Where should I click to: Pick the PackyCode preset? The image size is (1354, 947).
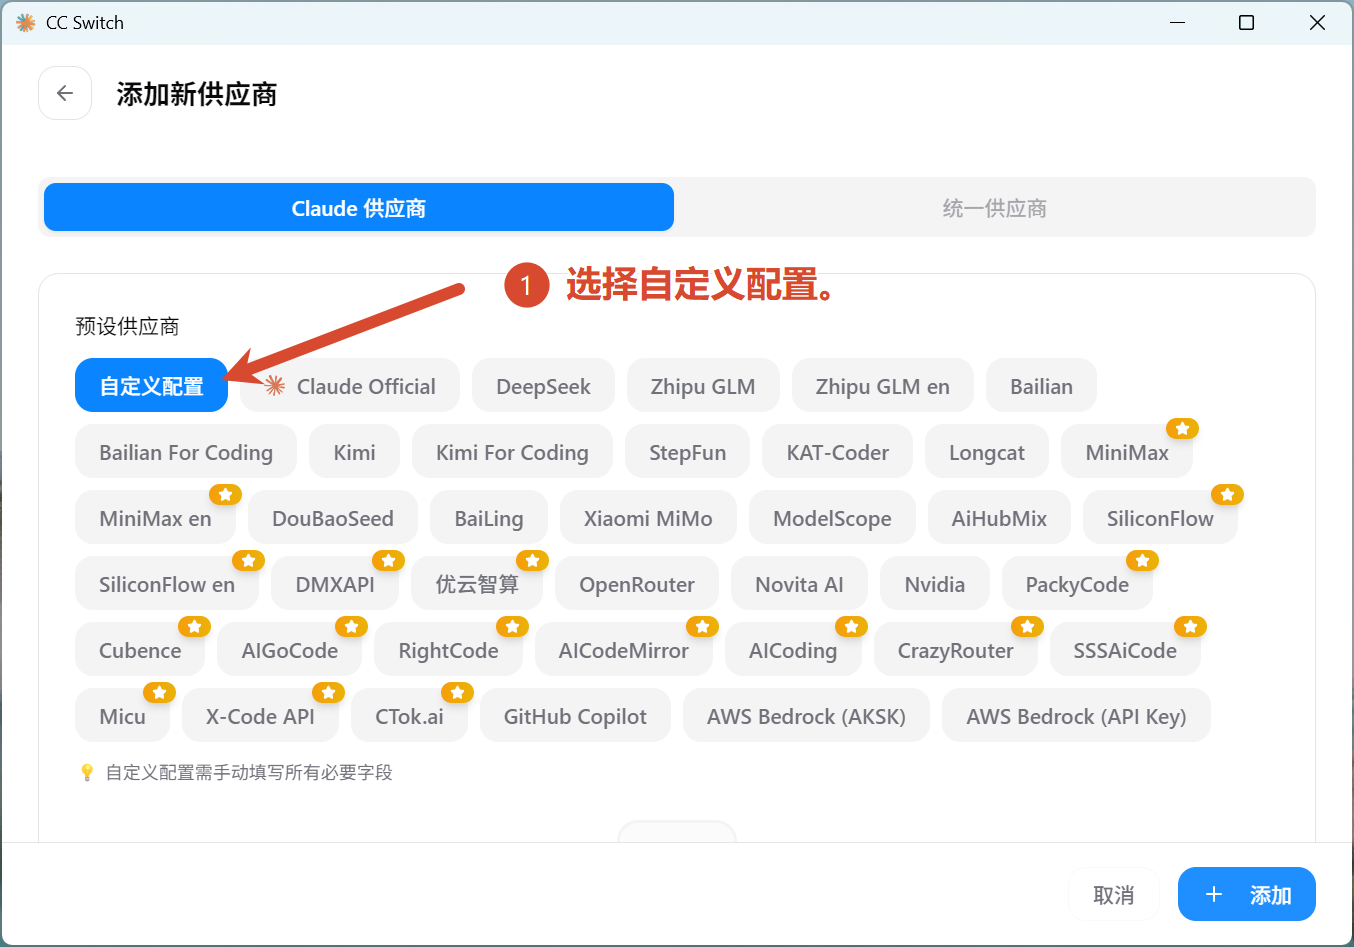click(x=1077, y=583)
